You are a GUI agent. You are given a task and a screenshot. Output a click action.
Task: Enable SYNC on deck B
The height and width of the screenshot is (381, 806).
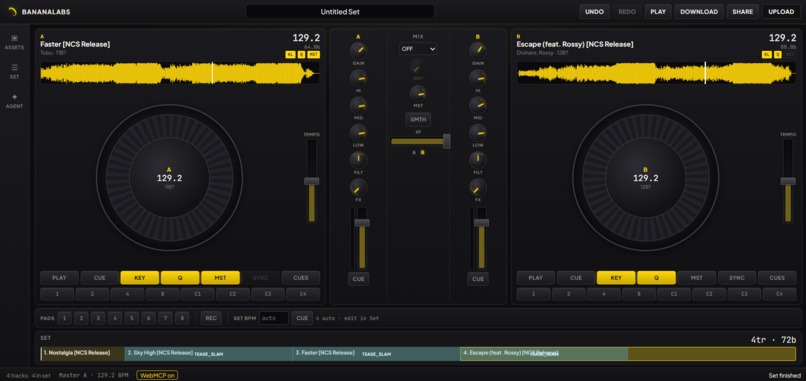737,278
